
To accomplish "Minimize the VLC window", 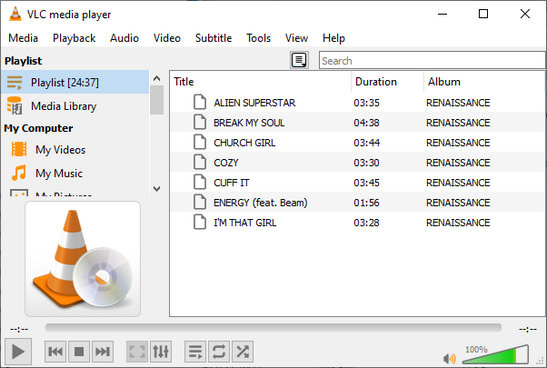I will (x=442, y=14).
